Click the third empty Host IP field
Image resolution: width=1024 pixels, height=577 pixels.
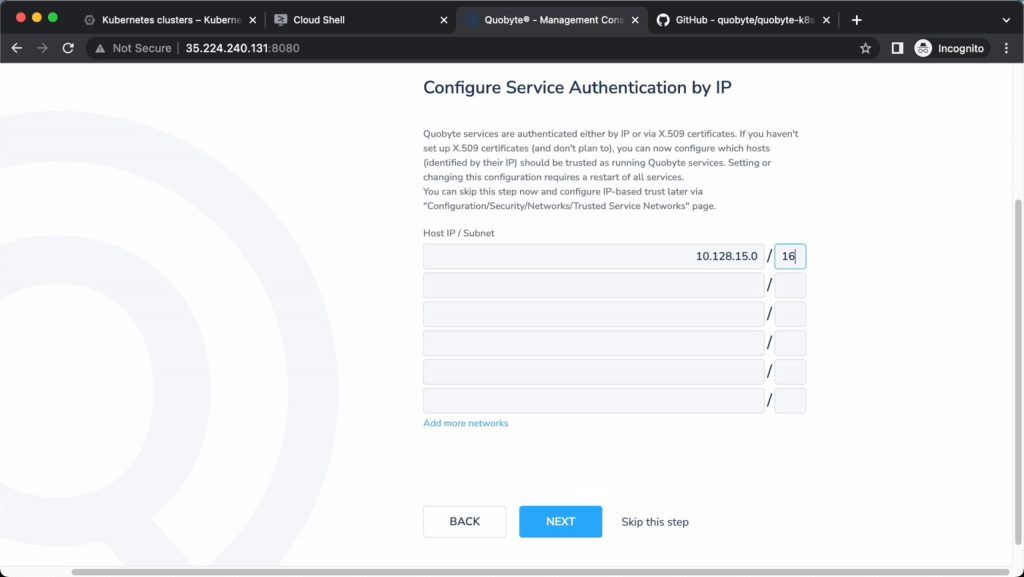tap(594, 314)
